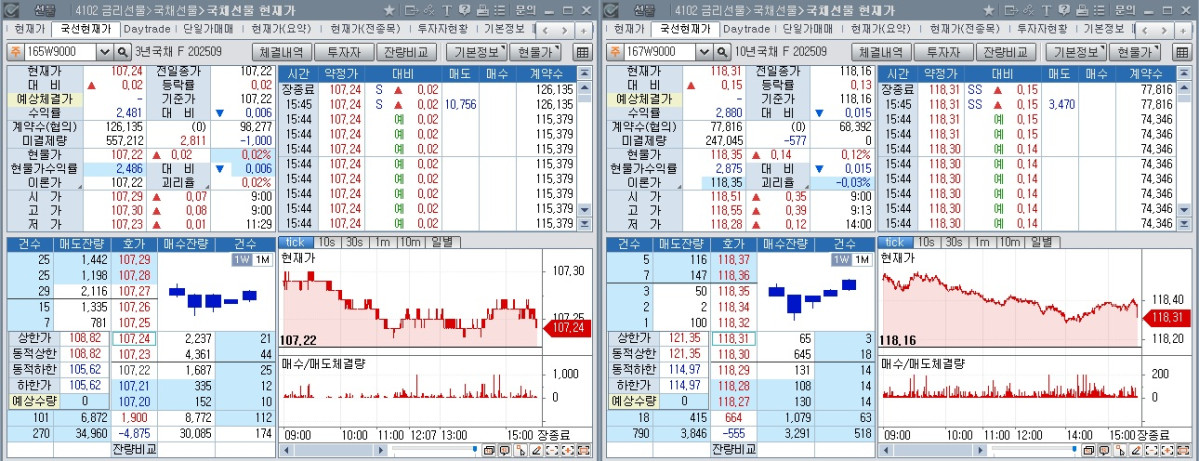Screen dimensions: 1199x461
Task: Select the 10s chart tab in right window
Action: (x=926, y=242)
